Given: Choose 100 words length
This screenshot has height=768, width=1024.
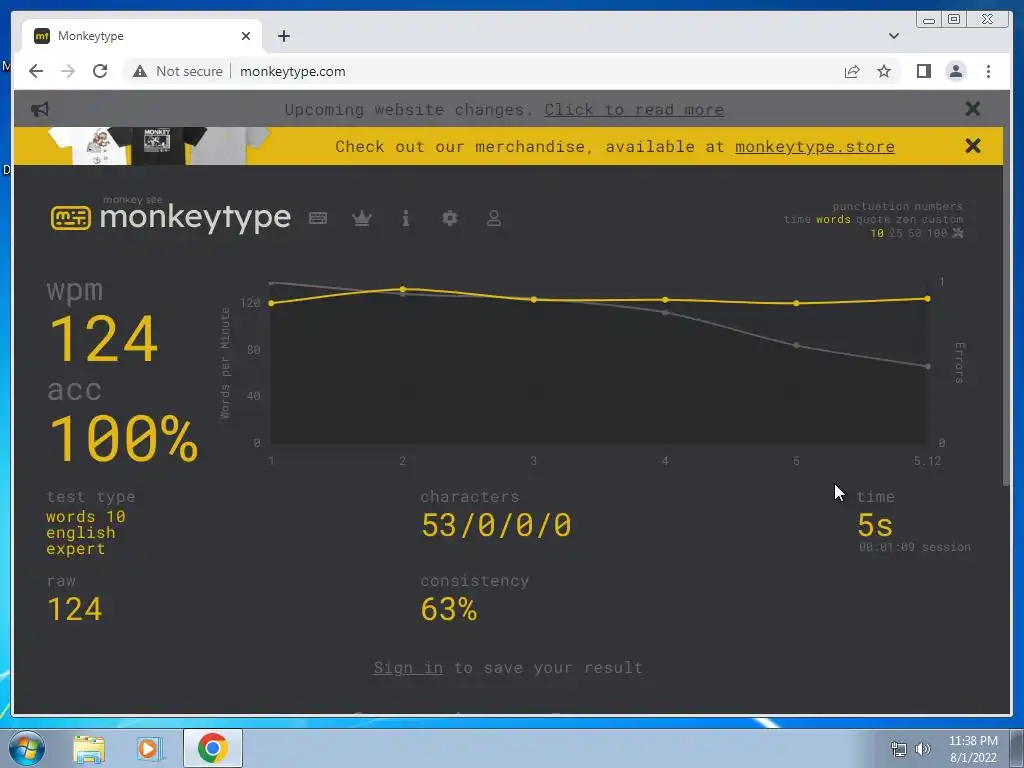Looking at the screenshot, I should click(937, 233).
